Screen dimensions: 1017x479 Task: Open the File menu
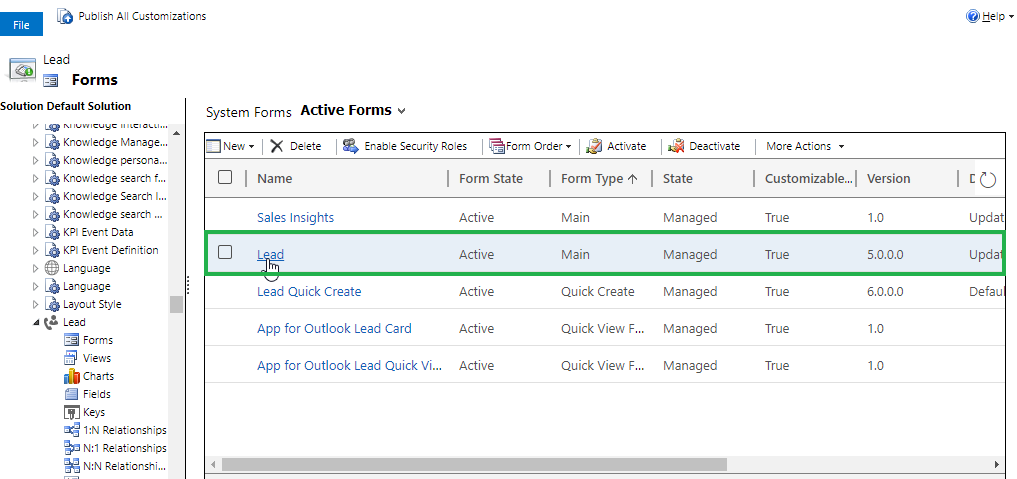(21, 25)
